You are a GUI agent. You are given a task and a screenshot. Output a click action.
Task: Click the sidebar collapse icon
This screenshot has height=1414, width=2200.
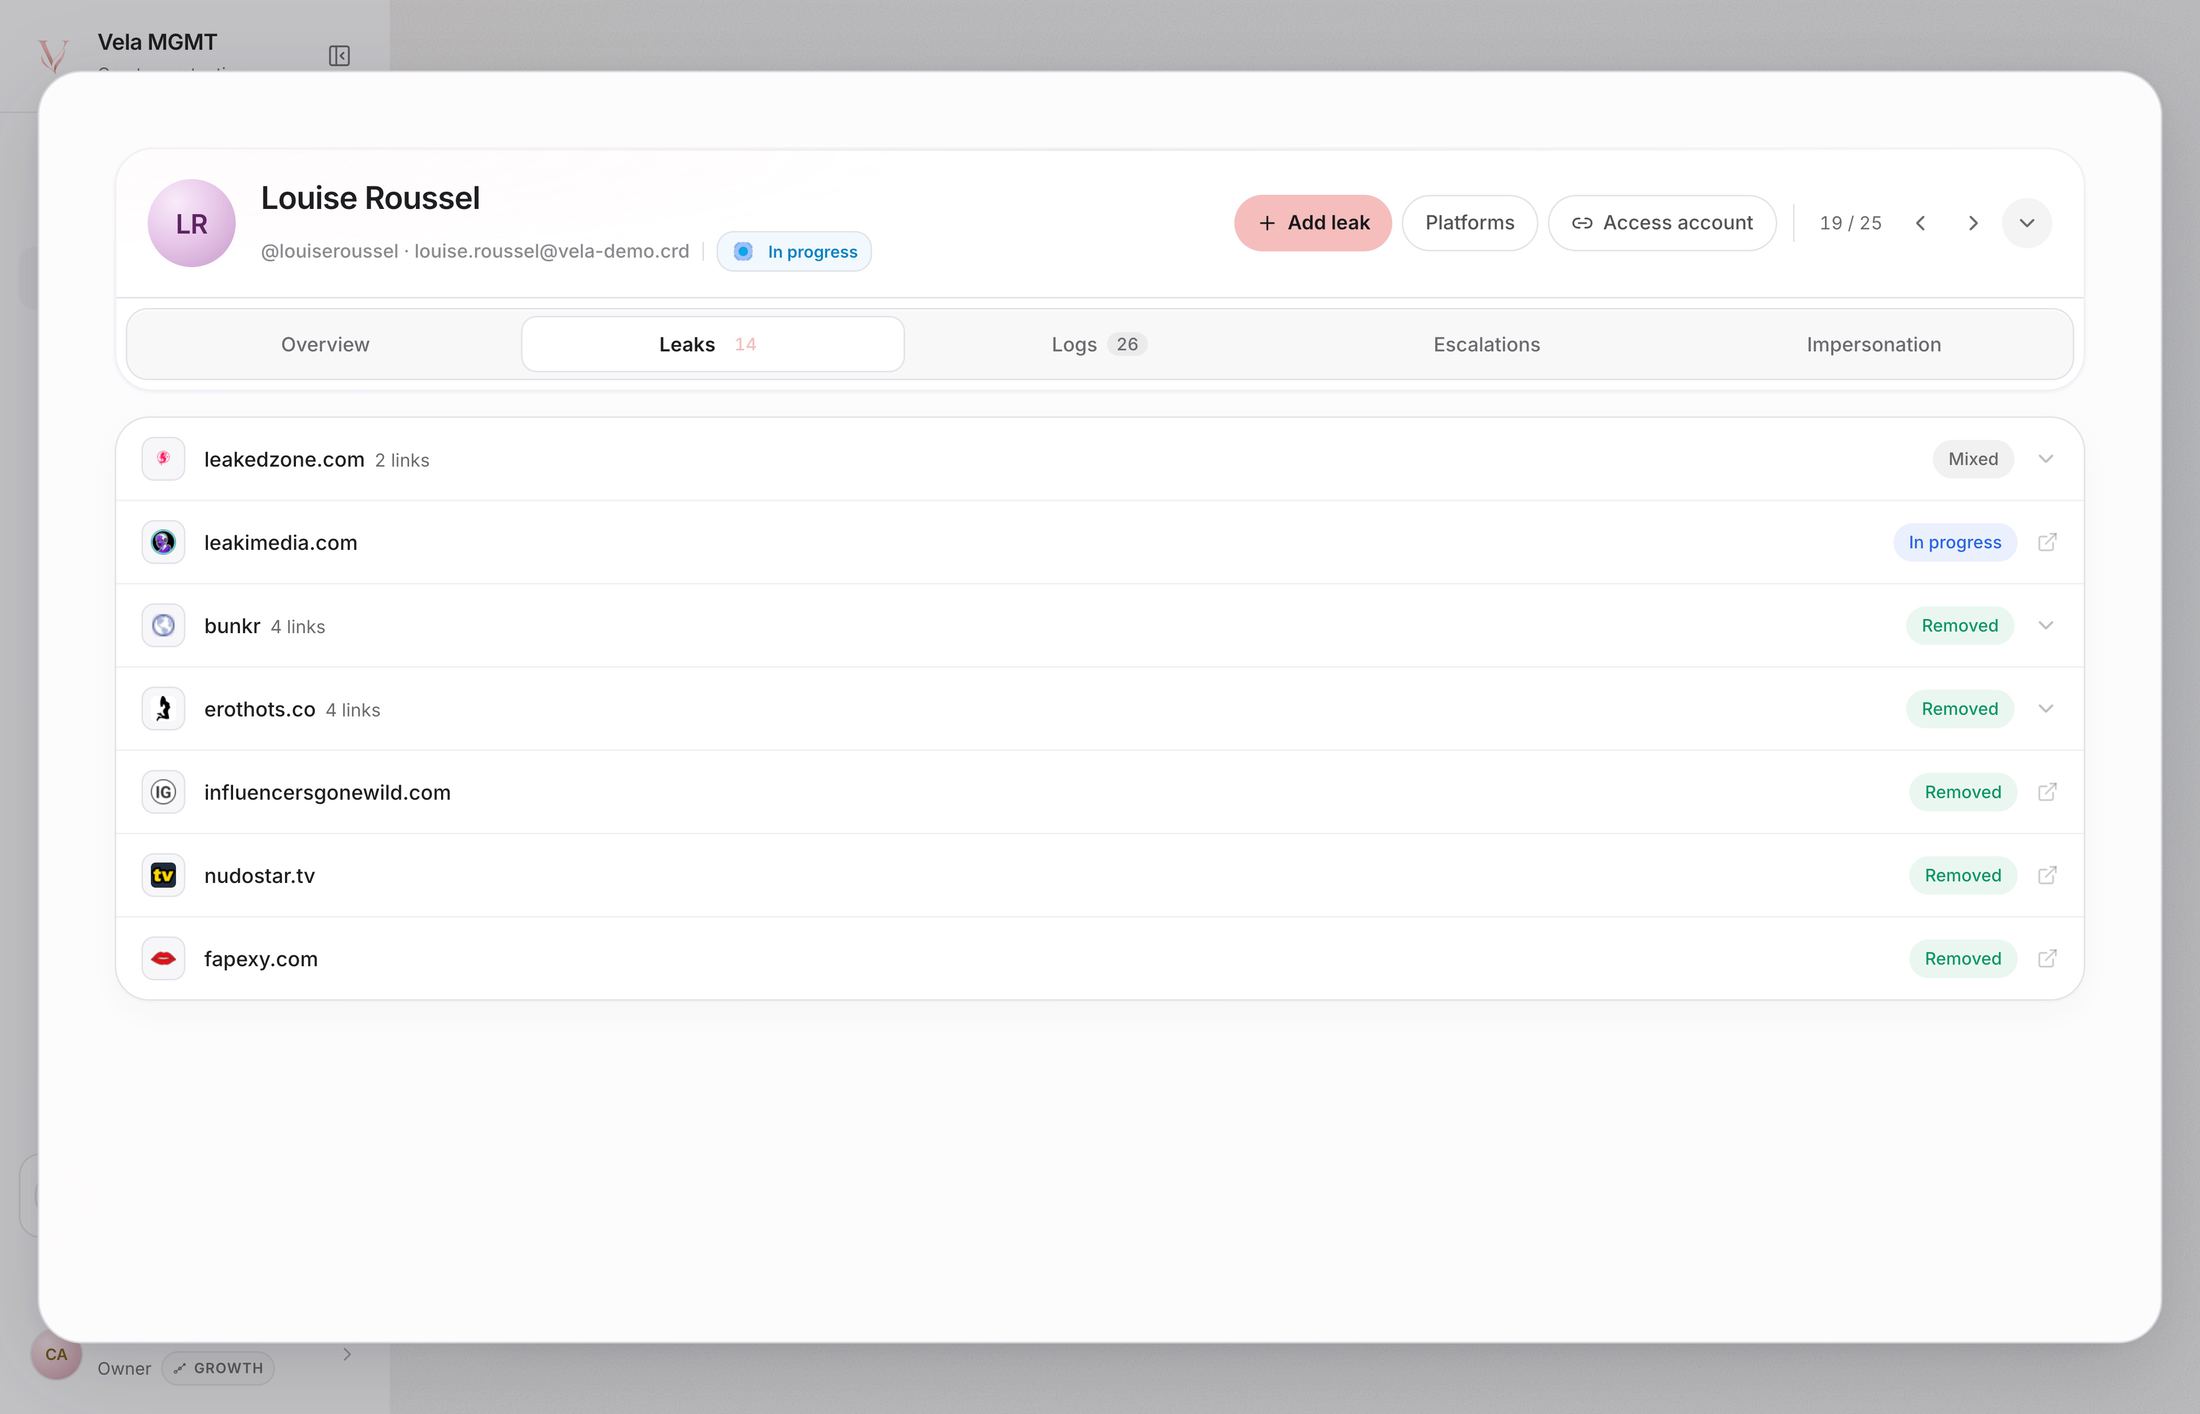click(339, 56)
